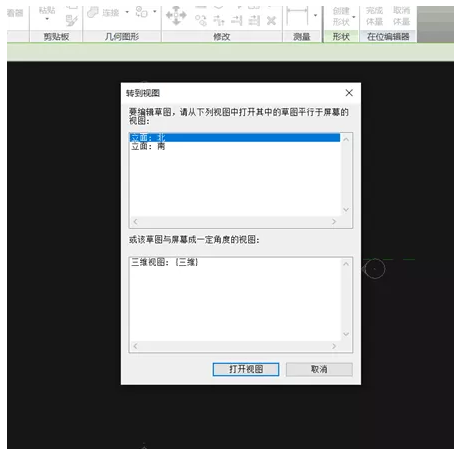Click the 在位编辑器 panel title
457x452 pixels.
coord(388,37)
